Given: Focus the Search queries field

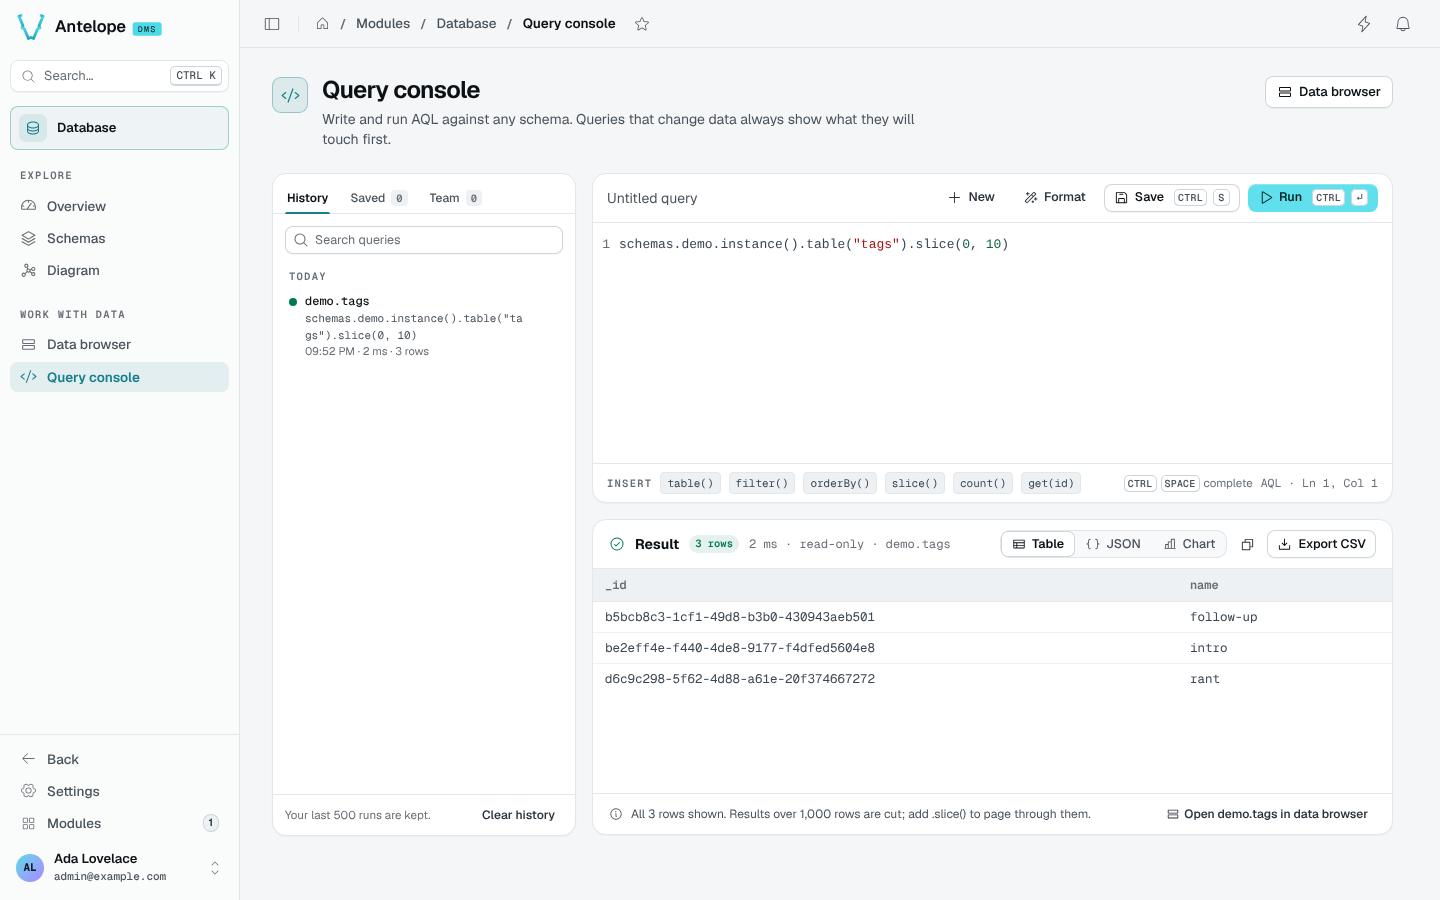Looking at the screenshot, I should (x=424, y=240).
